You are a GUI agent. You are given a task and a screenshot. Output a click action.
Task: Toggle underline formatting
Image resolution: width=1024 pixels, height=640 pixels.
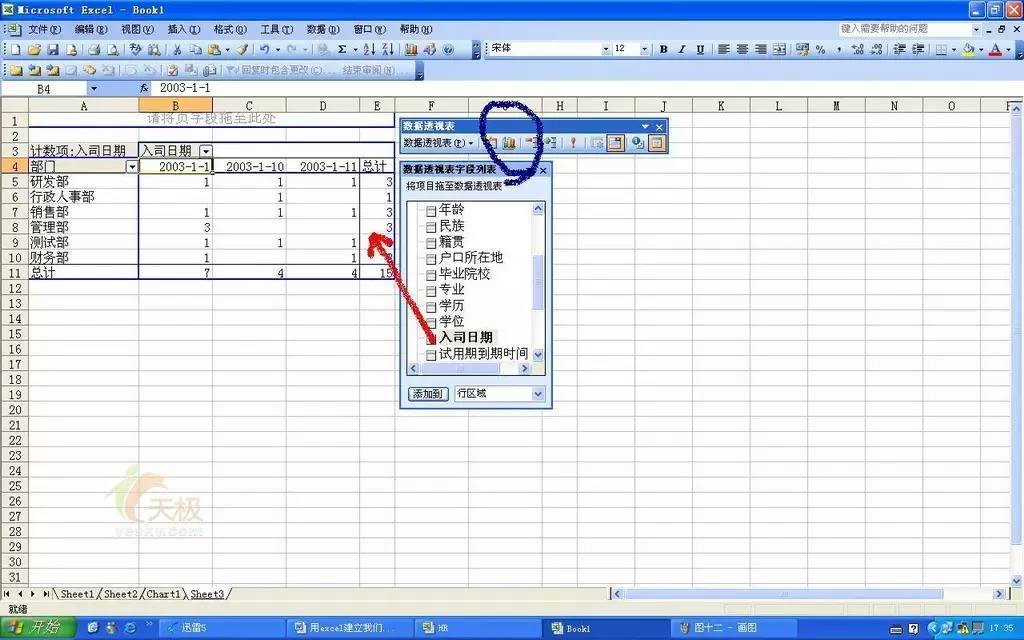700,47
